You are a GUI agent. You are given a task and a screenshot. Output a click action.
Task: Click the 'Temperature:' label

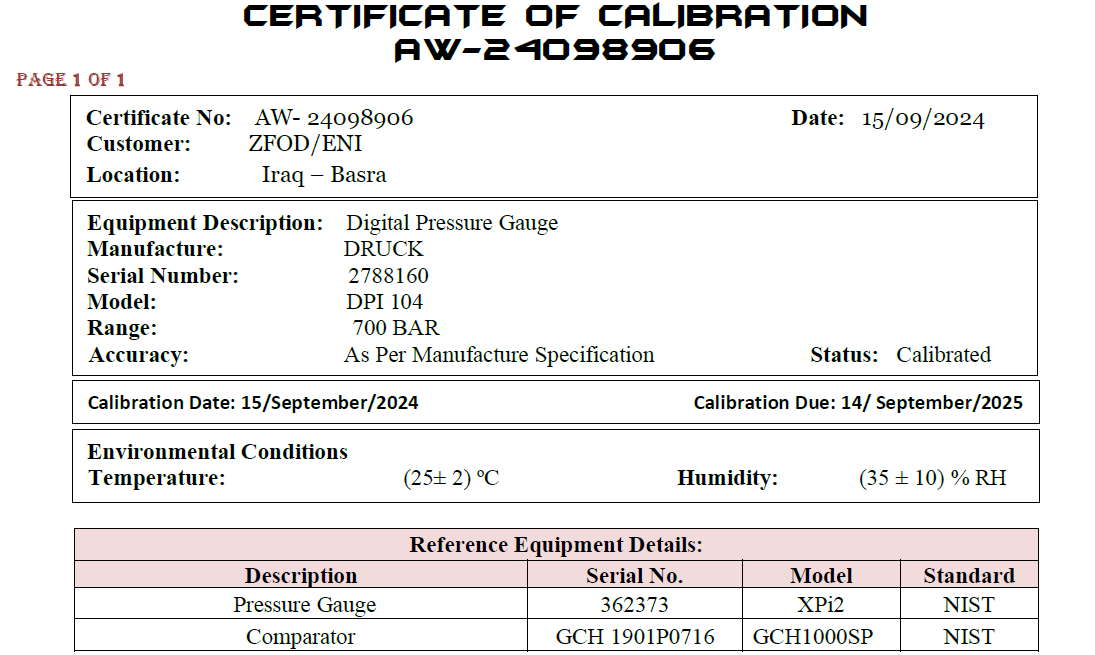click(156, 478)
